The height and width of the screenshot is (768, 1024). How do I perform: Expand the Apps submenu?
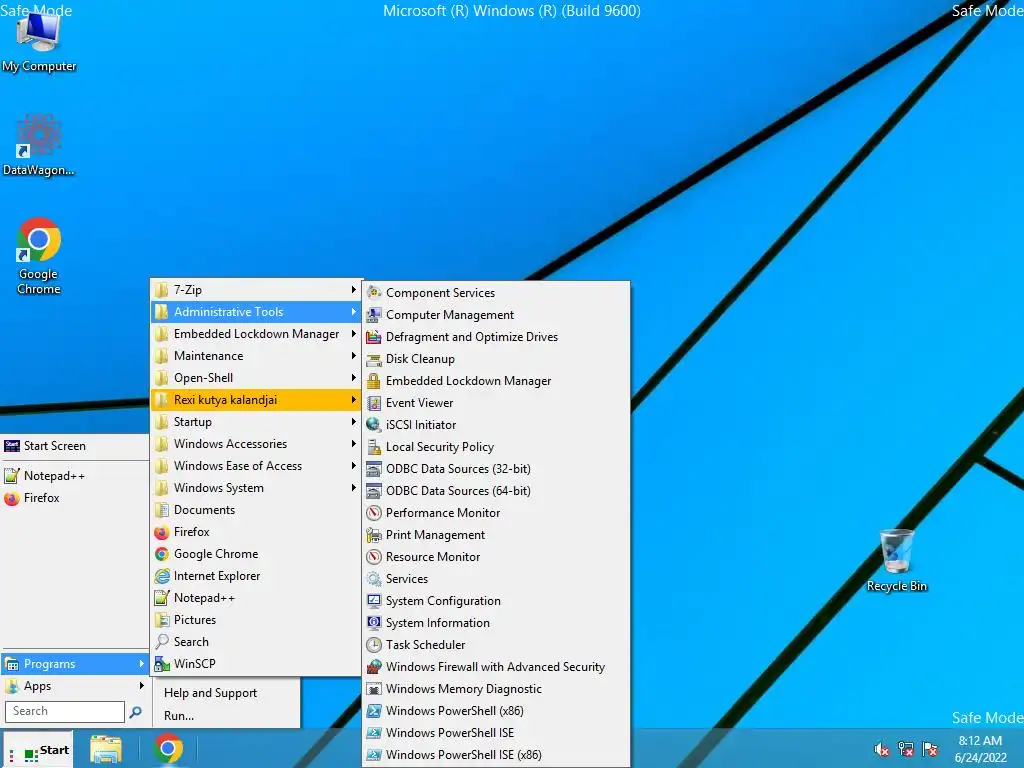[x=74, y=686]
